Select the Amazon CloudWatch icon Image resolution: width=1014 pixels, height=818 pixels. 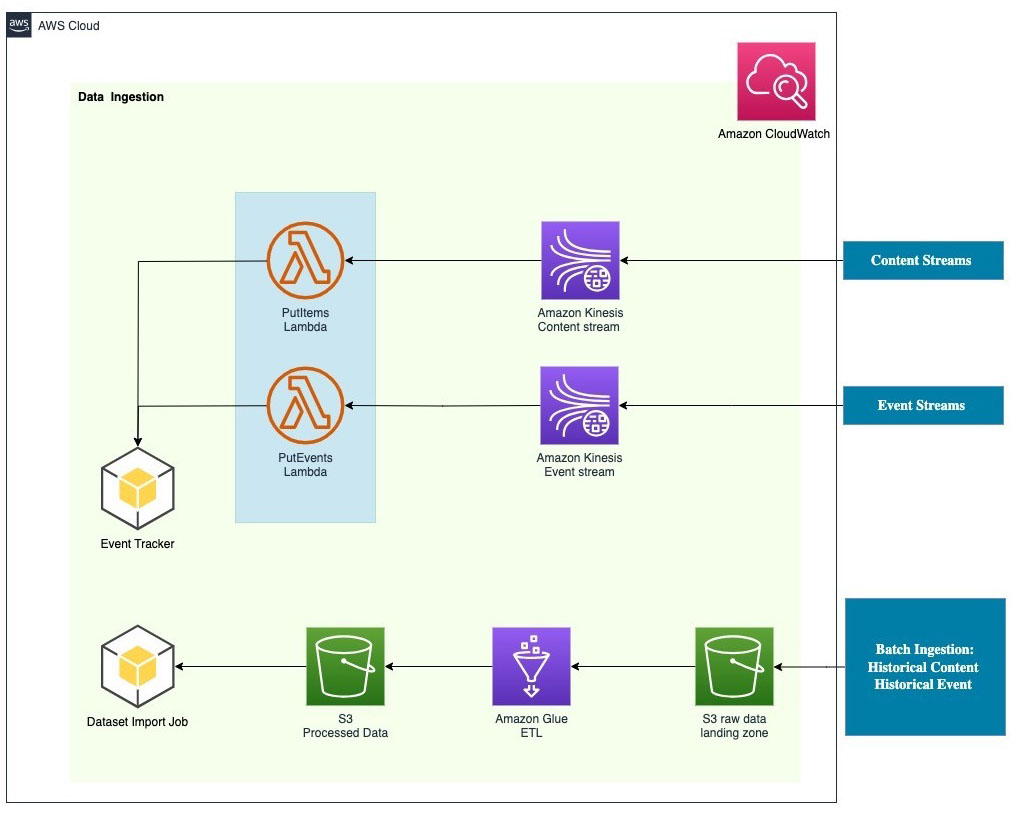(x=776, y=81)
